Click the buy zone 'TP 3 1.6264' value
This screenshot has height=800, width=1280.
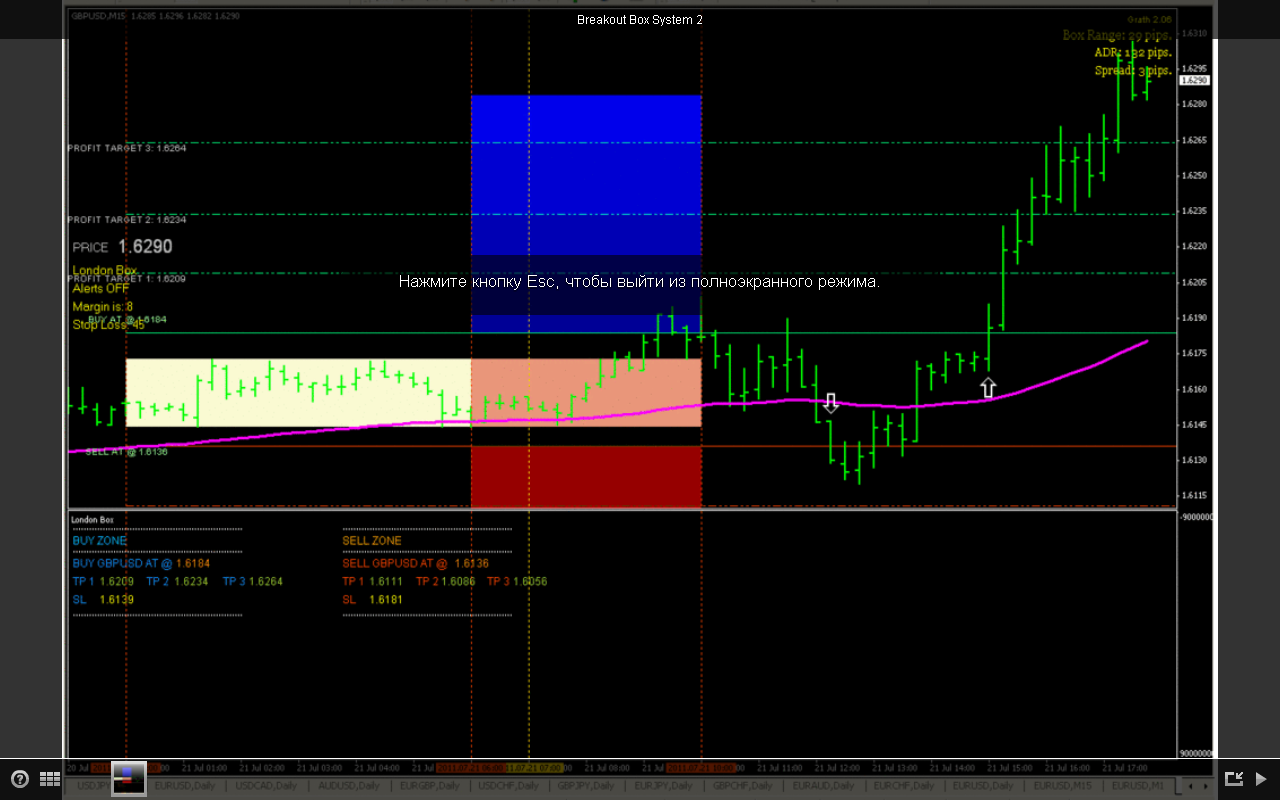[253, 581]
